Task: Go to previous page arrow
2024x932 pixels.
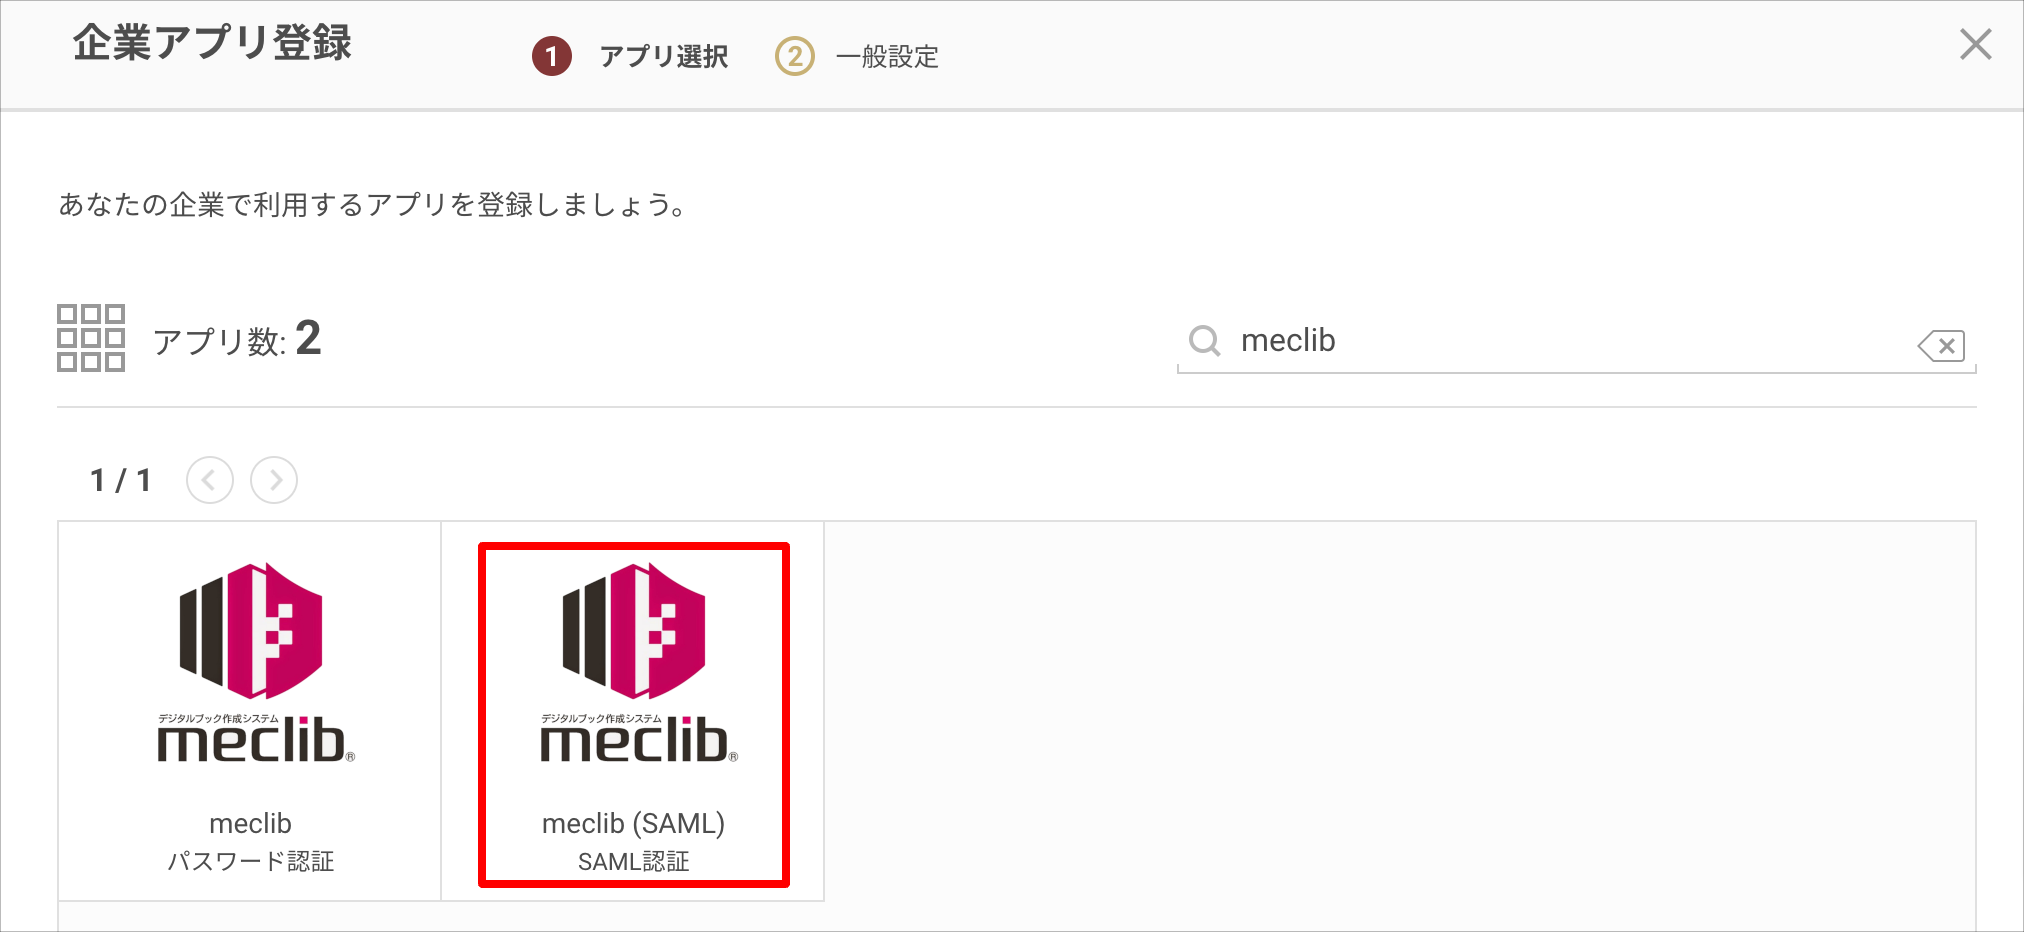Action: [x=210, y=480]
